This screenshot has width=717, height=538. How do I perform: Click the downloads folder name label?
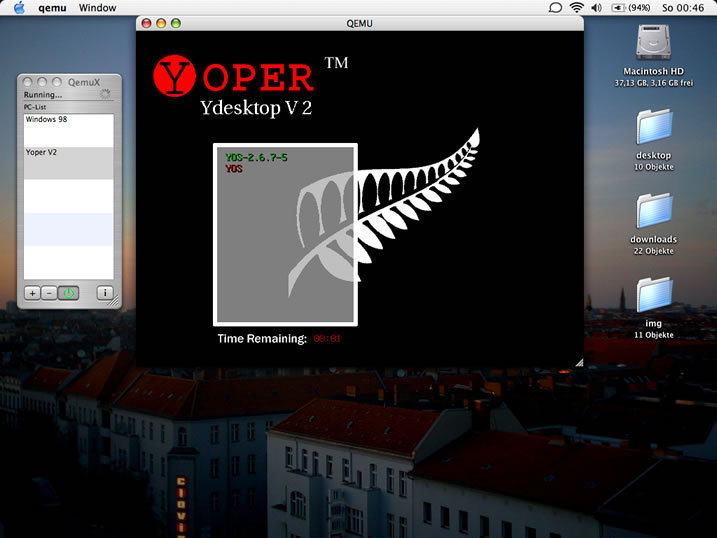(653, 239)
